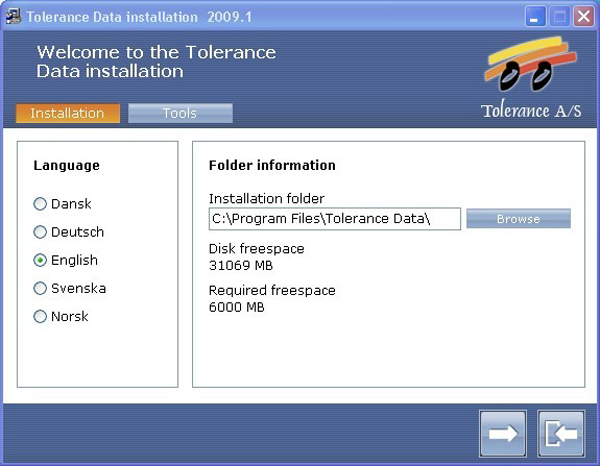Click the window title 'Tolerance Data installation 2009.1'
The image size is (600, 466).
(139, 17)
